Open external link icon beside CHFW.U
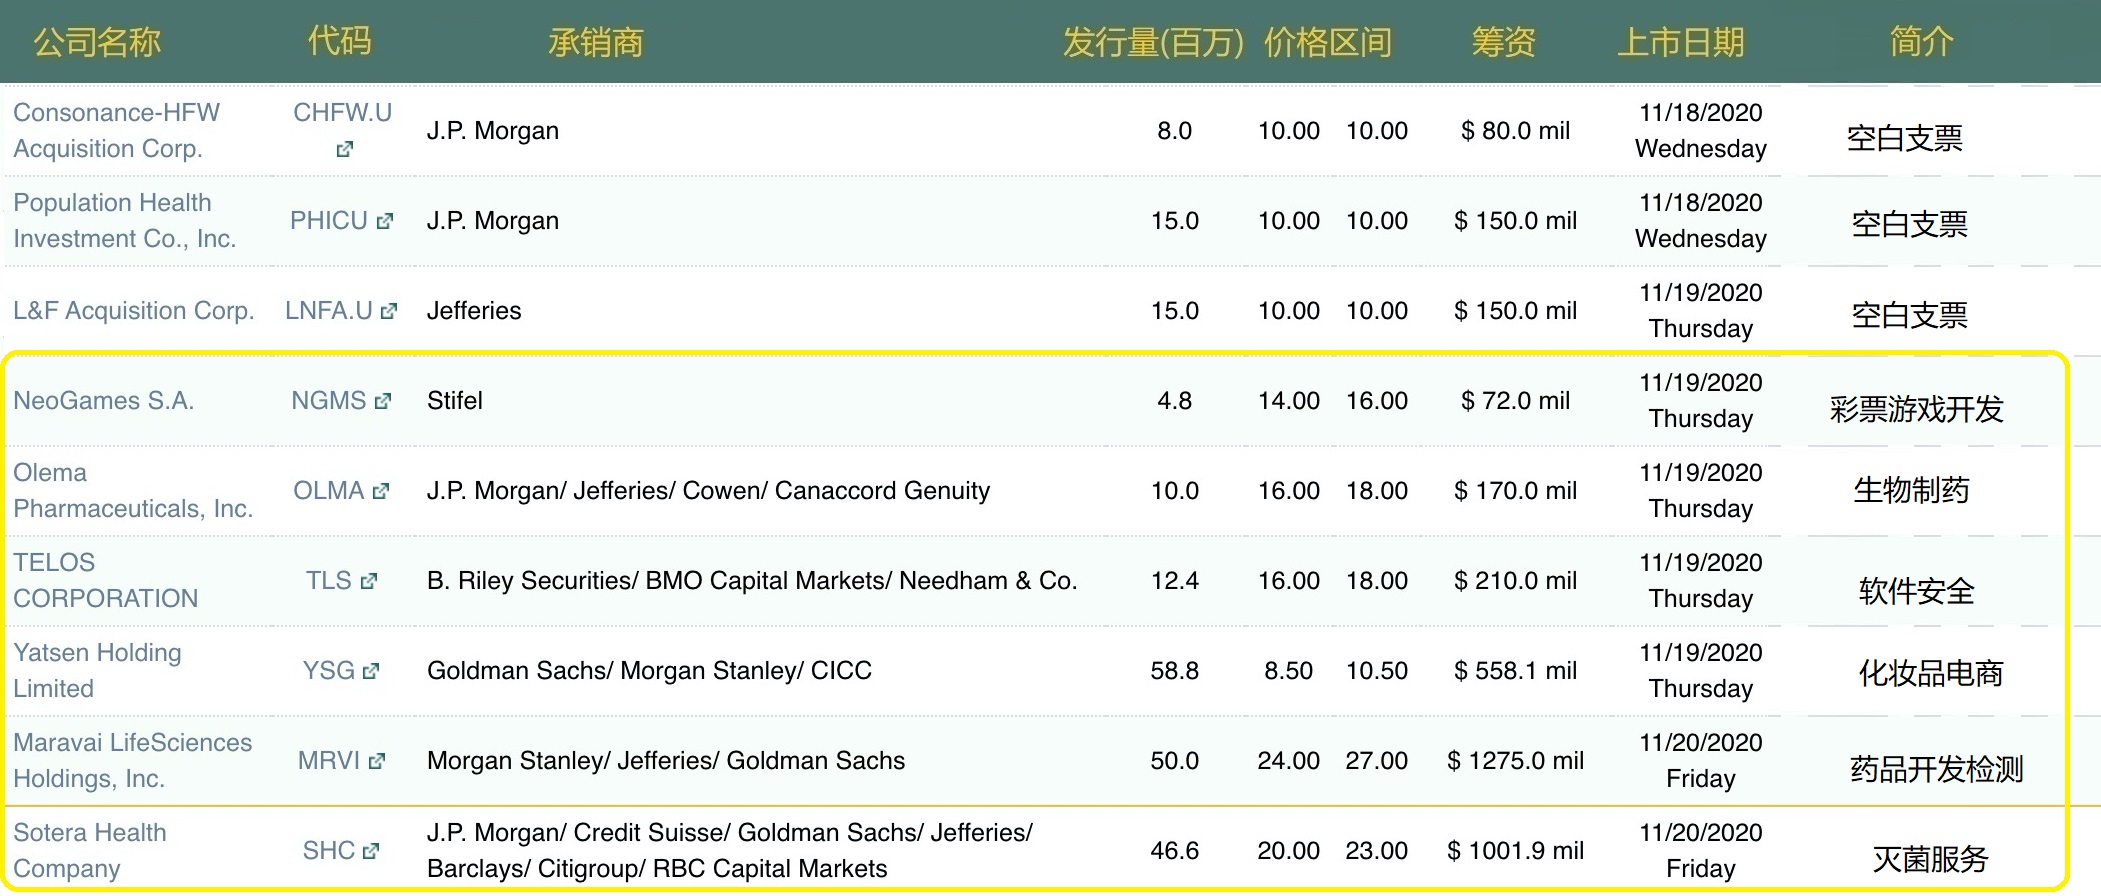Screen dimensions: 2101x896 coord(344,149)
